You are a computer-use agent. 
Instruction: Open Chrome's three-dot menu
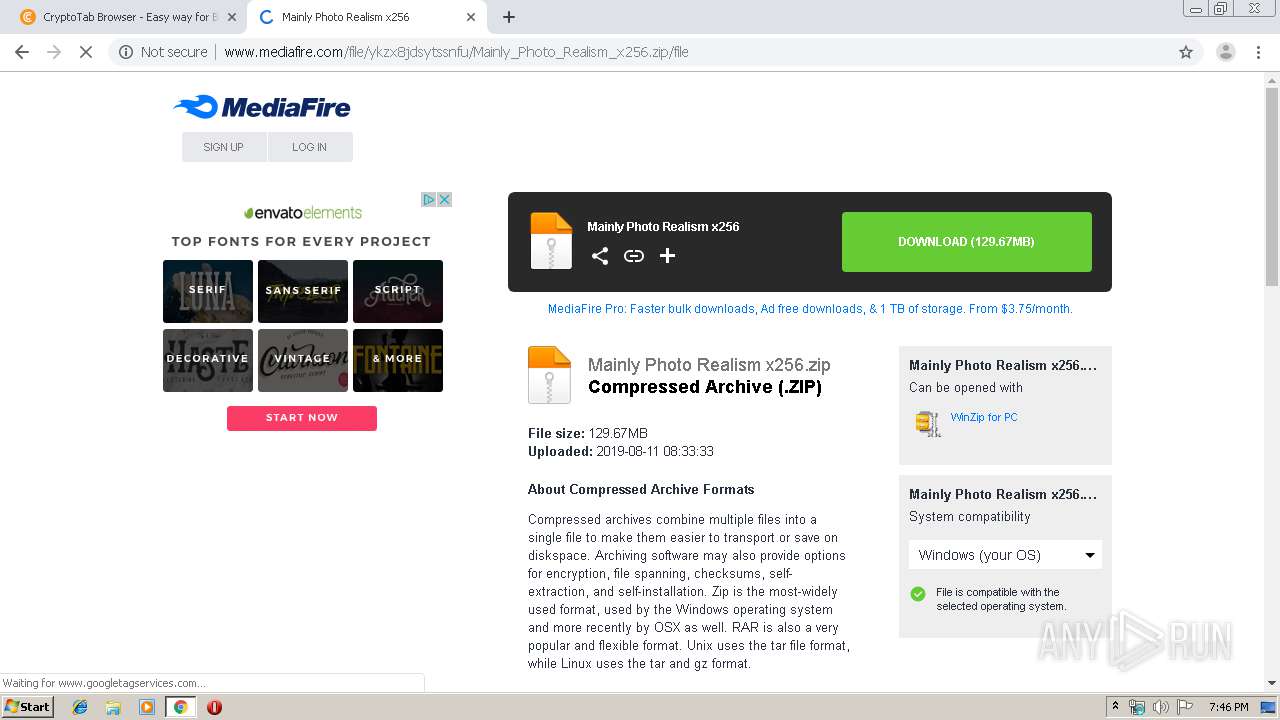tap(1258, 52)
